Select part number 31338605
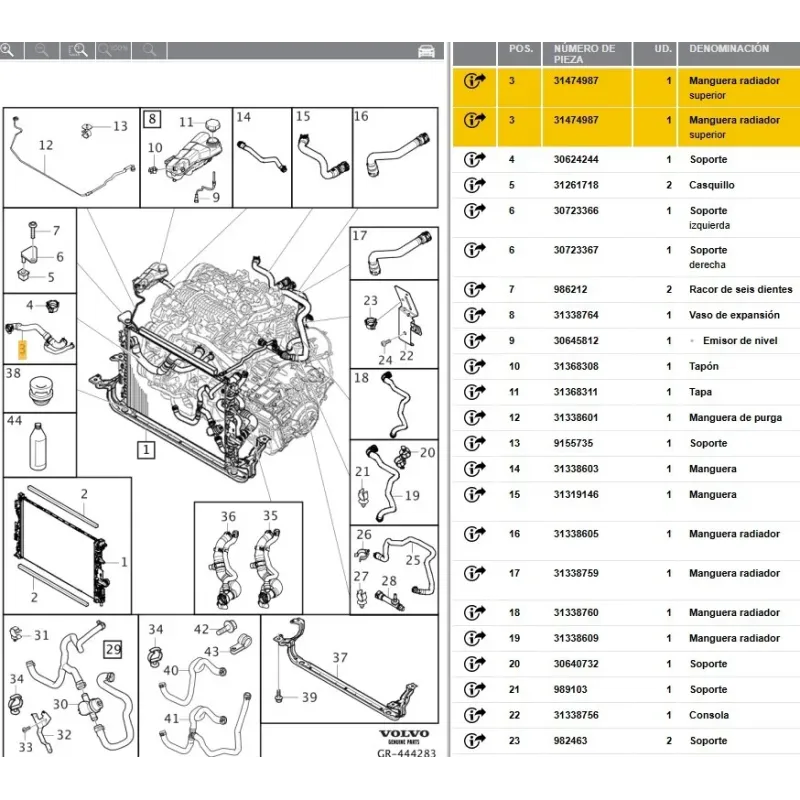800x800 pixels. (x=575, y=534)
